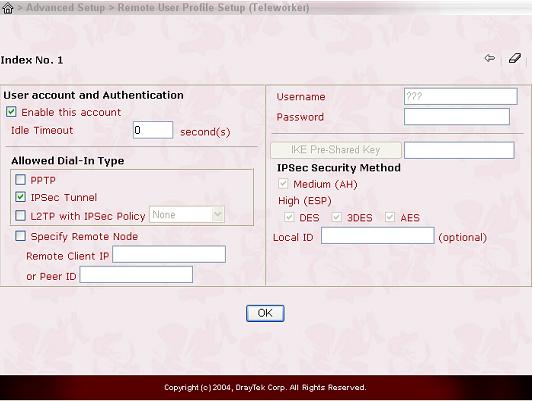Click the IKE Pre-Shared Key button
533x401 pixels.
336,150
